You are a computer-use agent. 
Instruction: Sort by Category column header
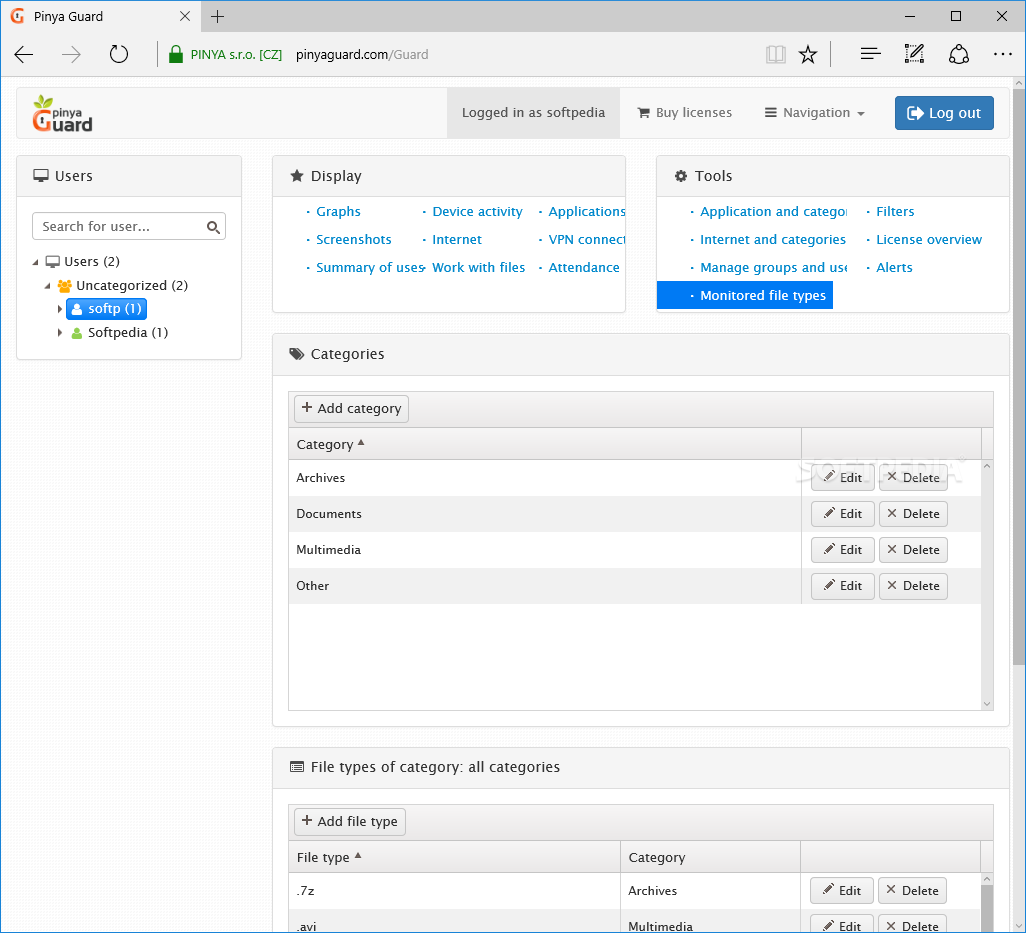point(544,444)
